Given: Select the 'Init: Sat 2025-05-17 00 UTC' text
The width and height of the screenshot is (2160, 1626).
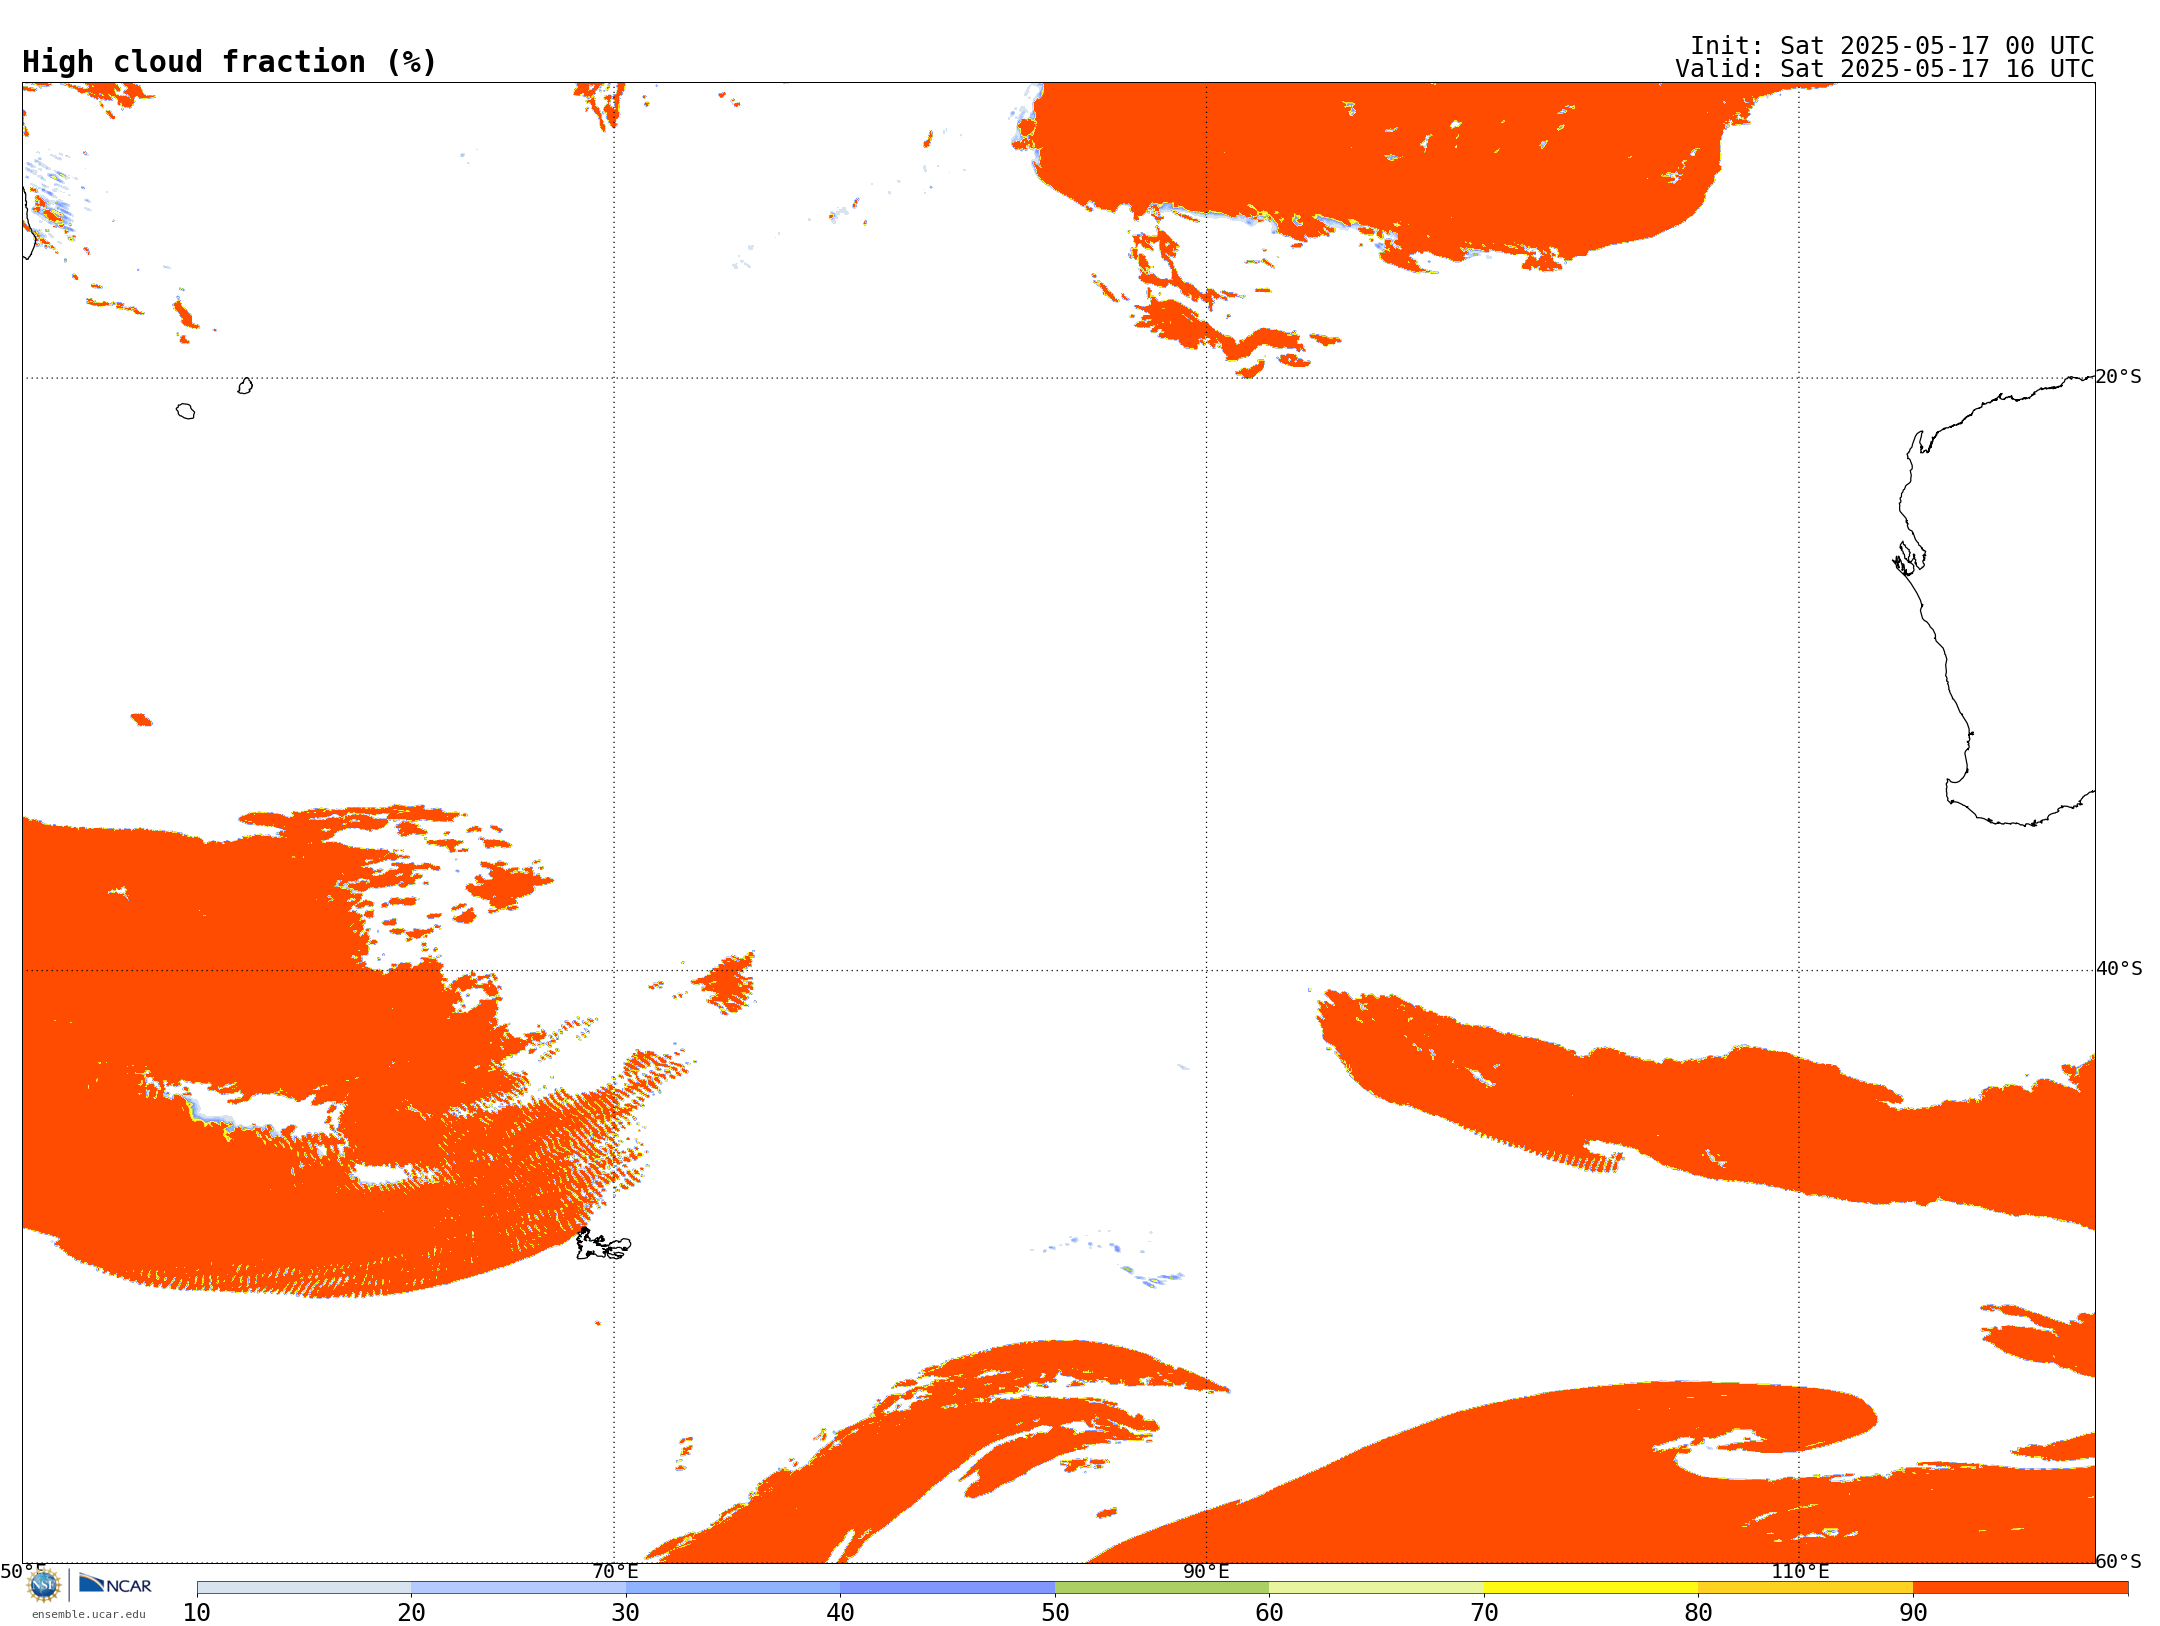Looking at the screenshot, I should 1892,46.
